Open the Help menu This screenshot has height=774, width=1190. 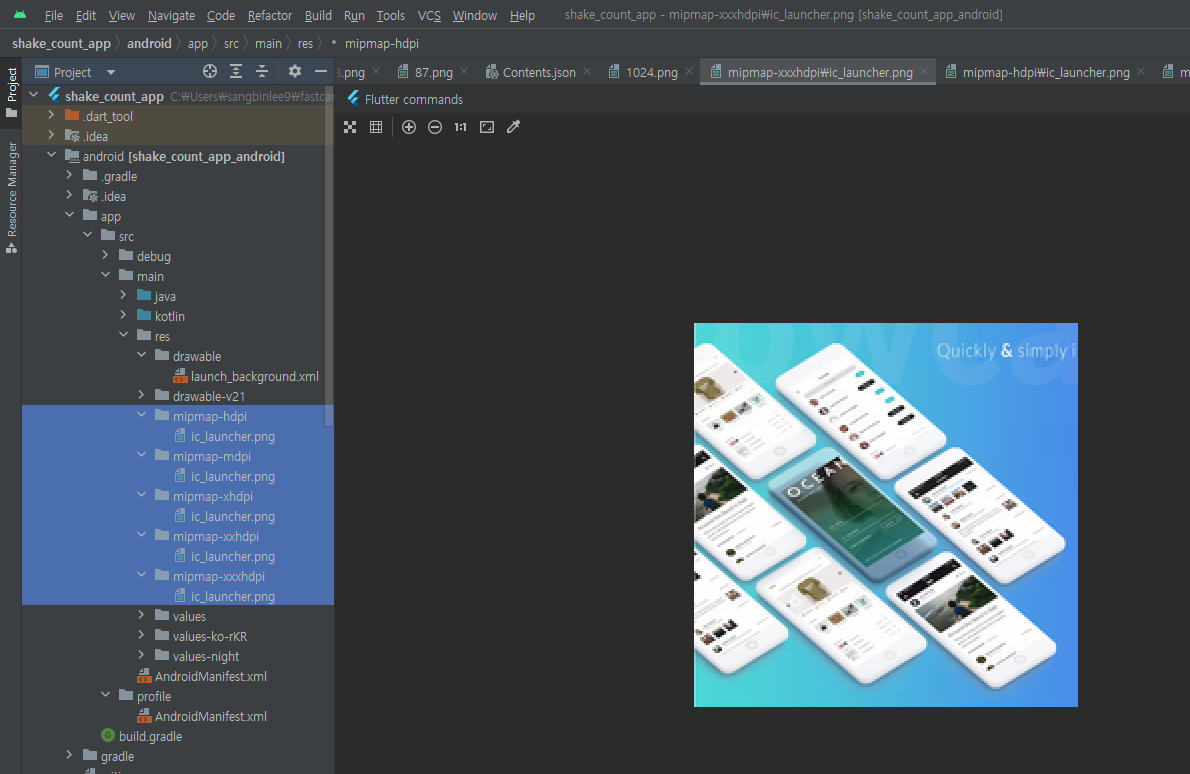coord(522,15)
